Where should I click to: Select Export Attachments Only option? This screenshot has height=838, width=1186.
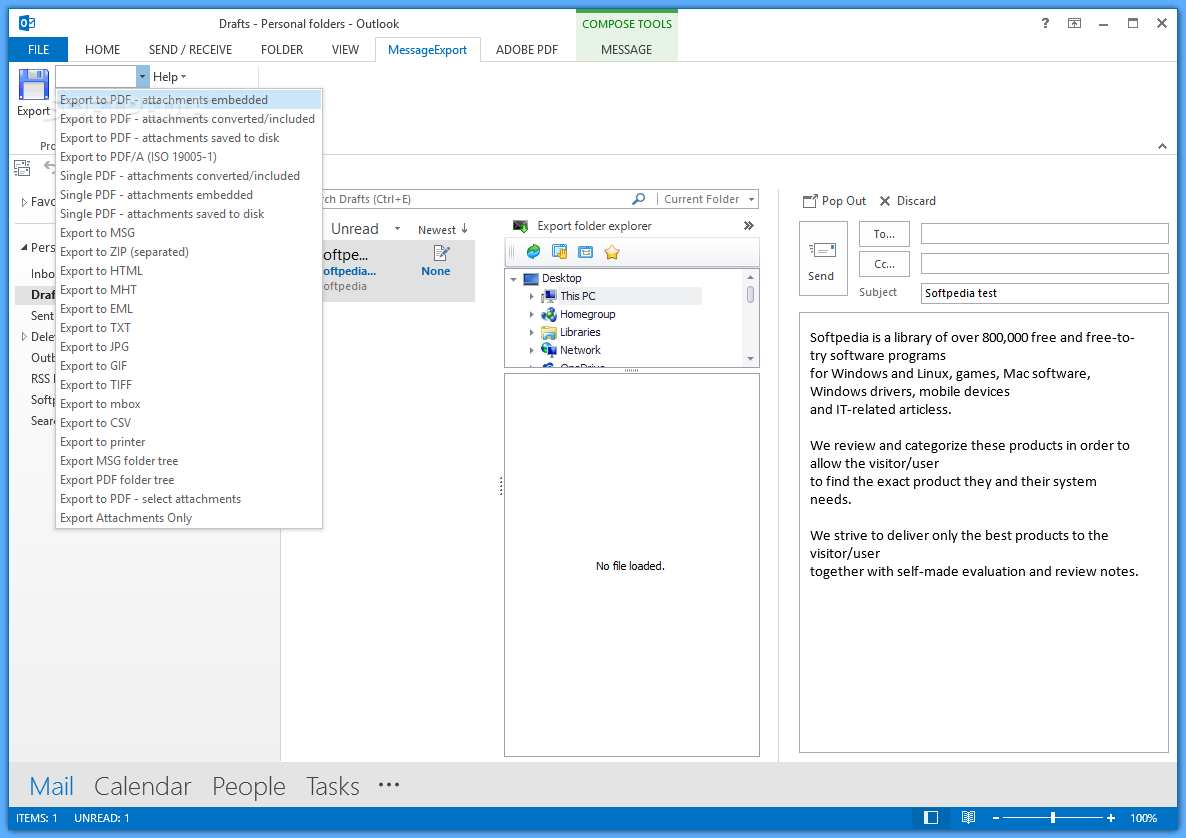[189, 518]
